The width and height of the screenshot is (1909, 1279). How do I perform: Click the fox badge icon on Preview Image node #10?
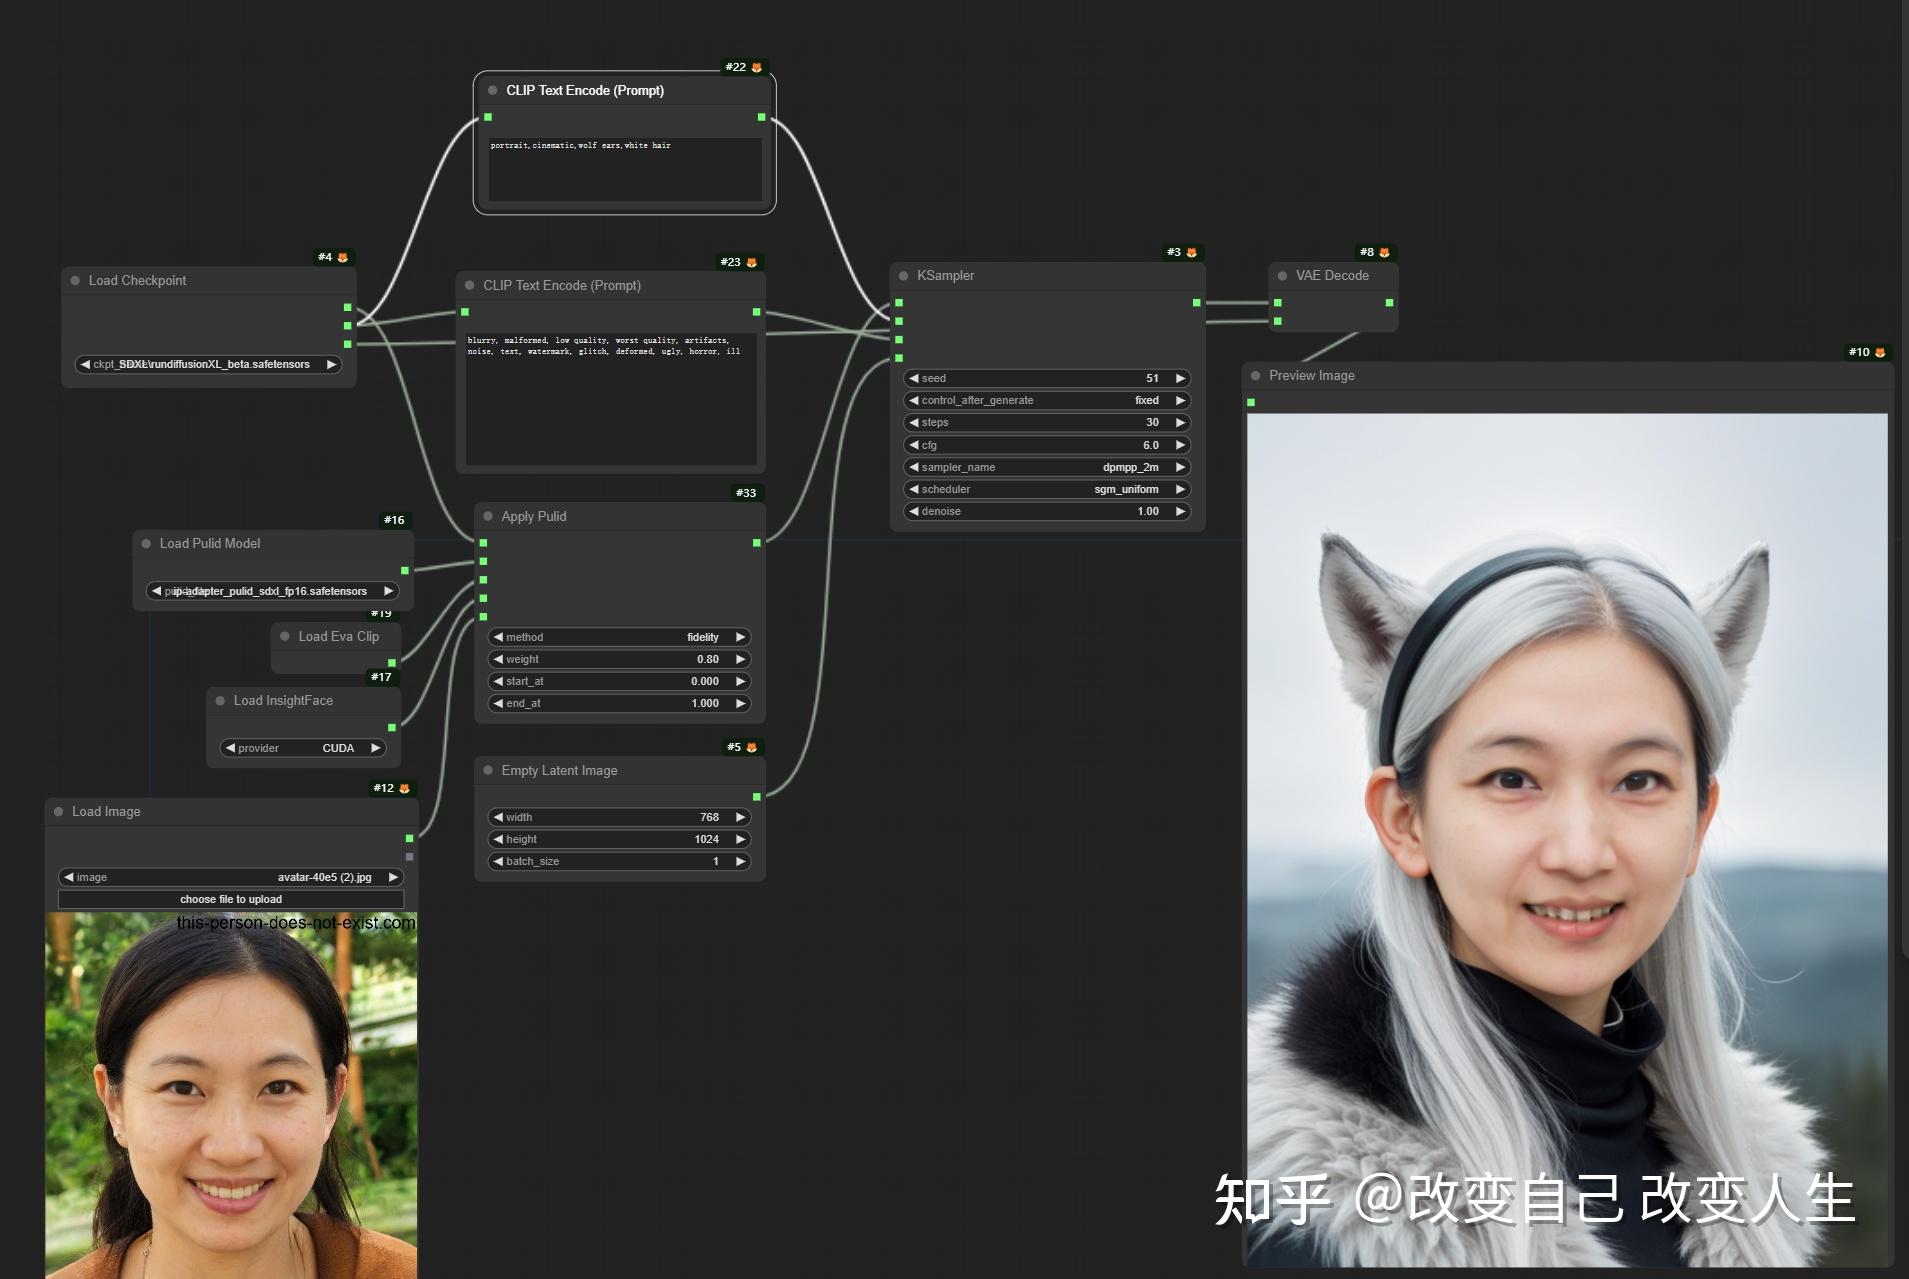1880,352
